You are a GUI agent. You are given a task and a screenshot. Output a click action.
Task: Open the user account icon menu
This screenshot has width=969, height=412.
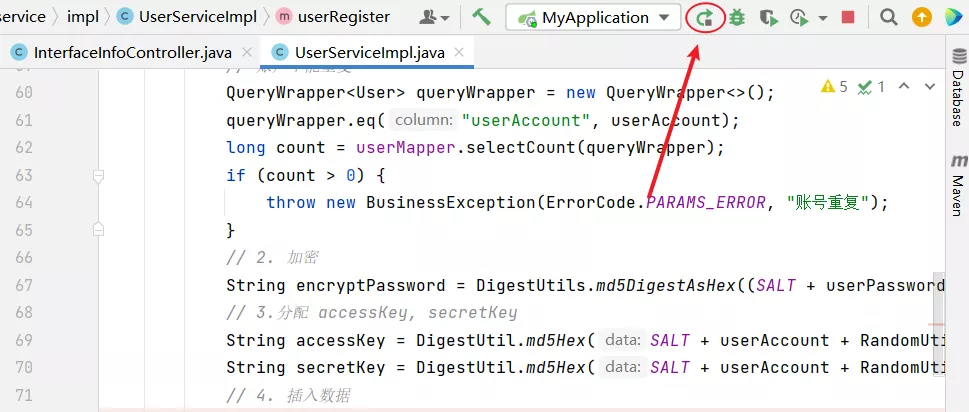(434, 17)
